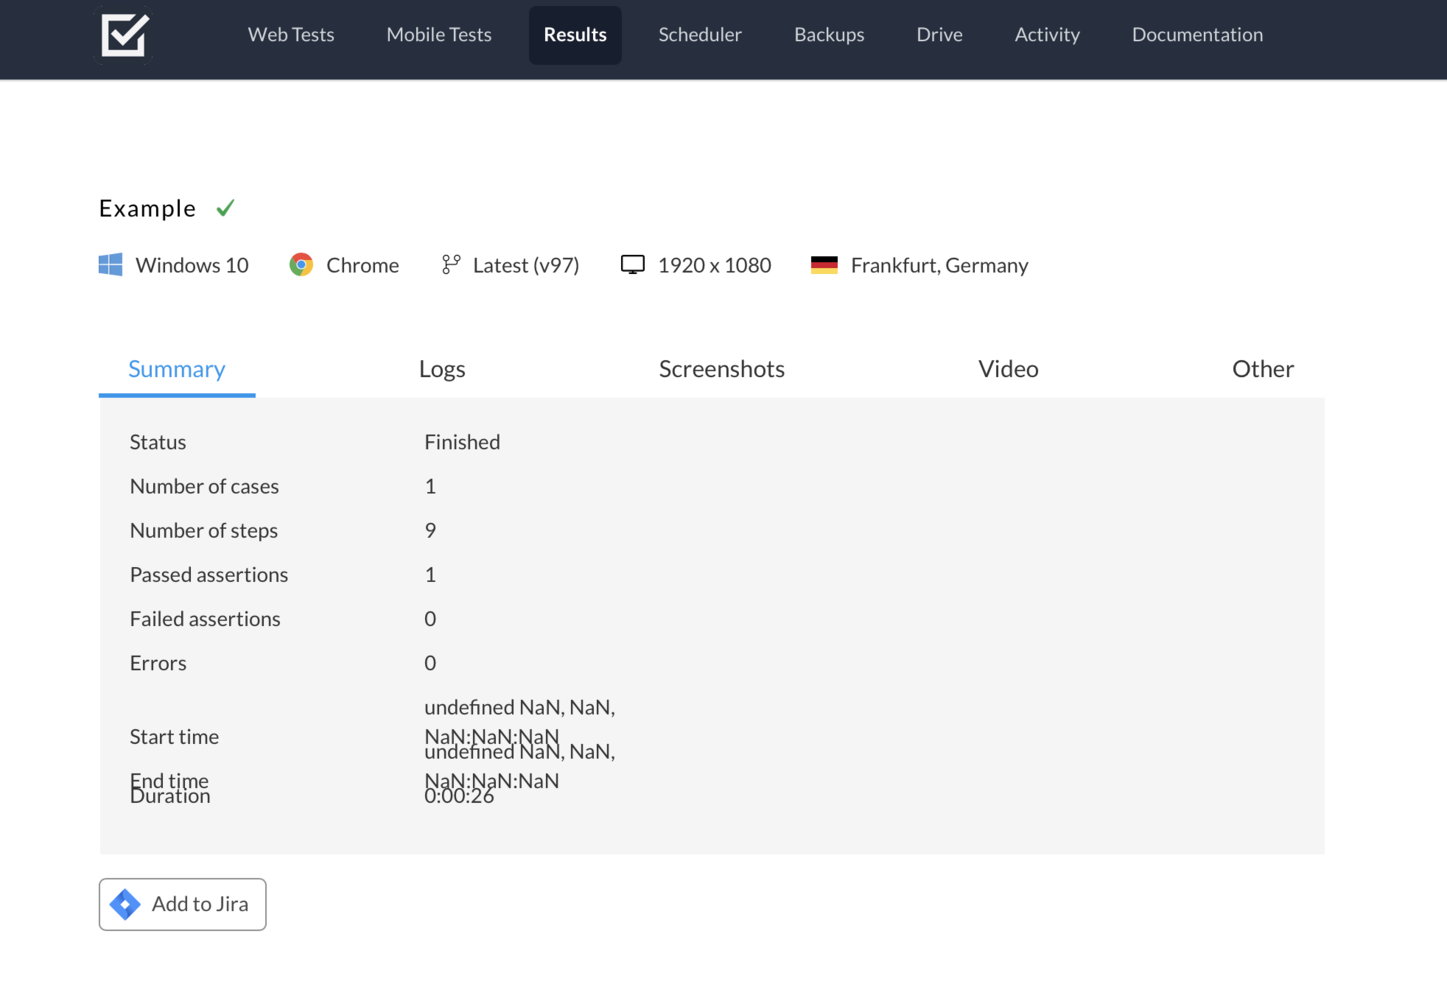This screenshot has width=1447, height=987.
Task: Switch to the Logs tab
Action: tap(442, 369)
